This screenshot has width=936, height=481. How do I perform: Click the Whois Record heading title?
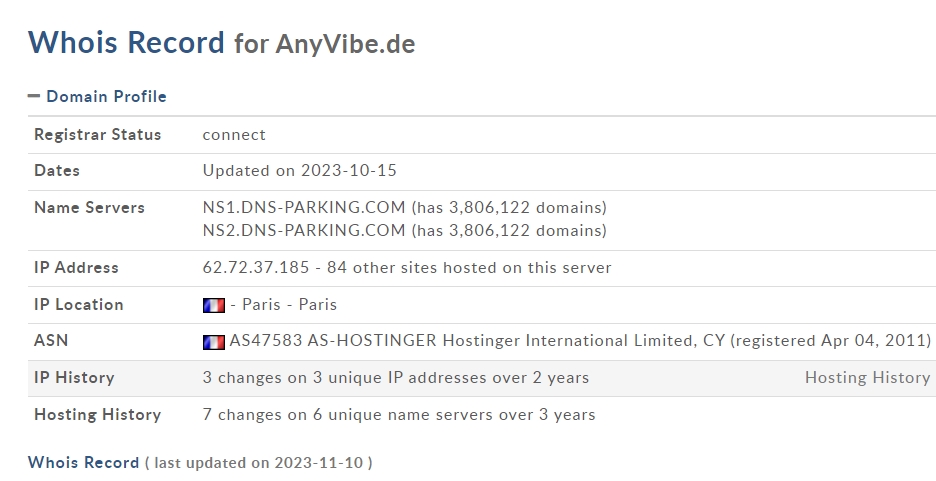click(x=126, y=42)
